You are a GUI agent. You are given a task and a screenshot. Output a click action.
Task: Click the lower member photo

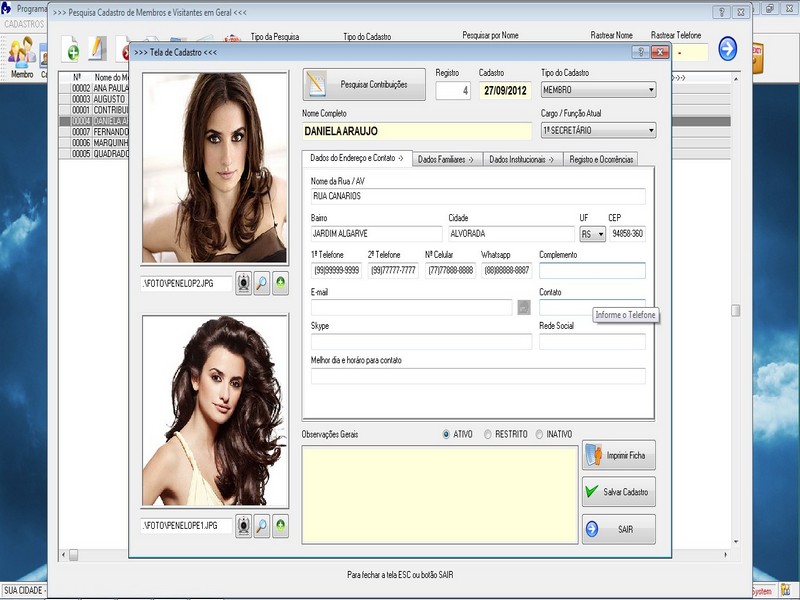tap(215, 411)
